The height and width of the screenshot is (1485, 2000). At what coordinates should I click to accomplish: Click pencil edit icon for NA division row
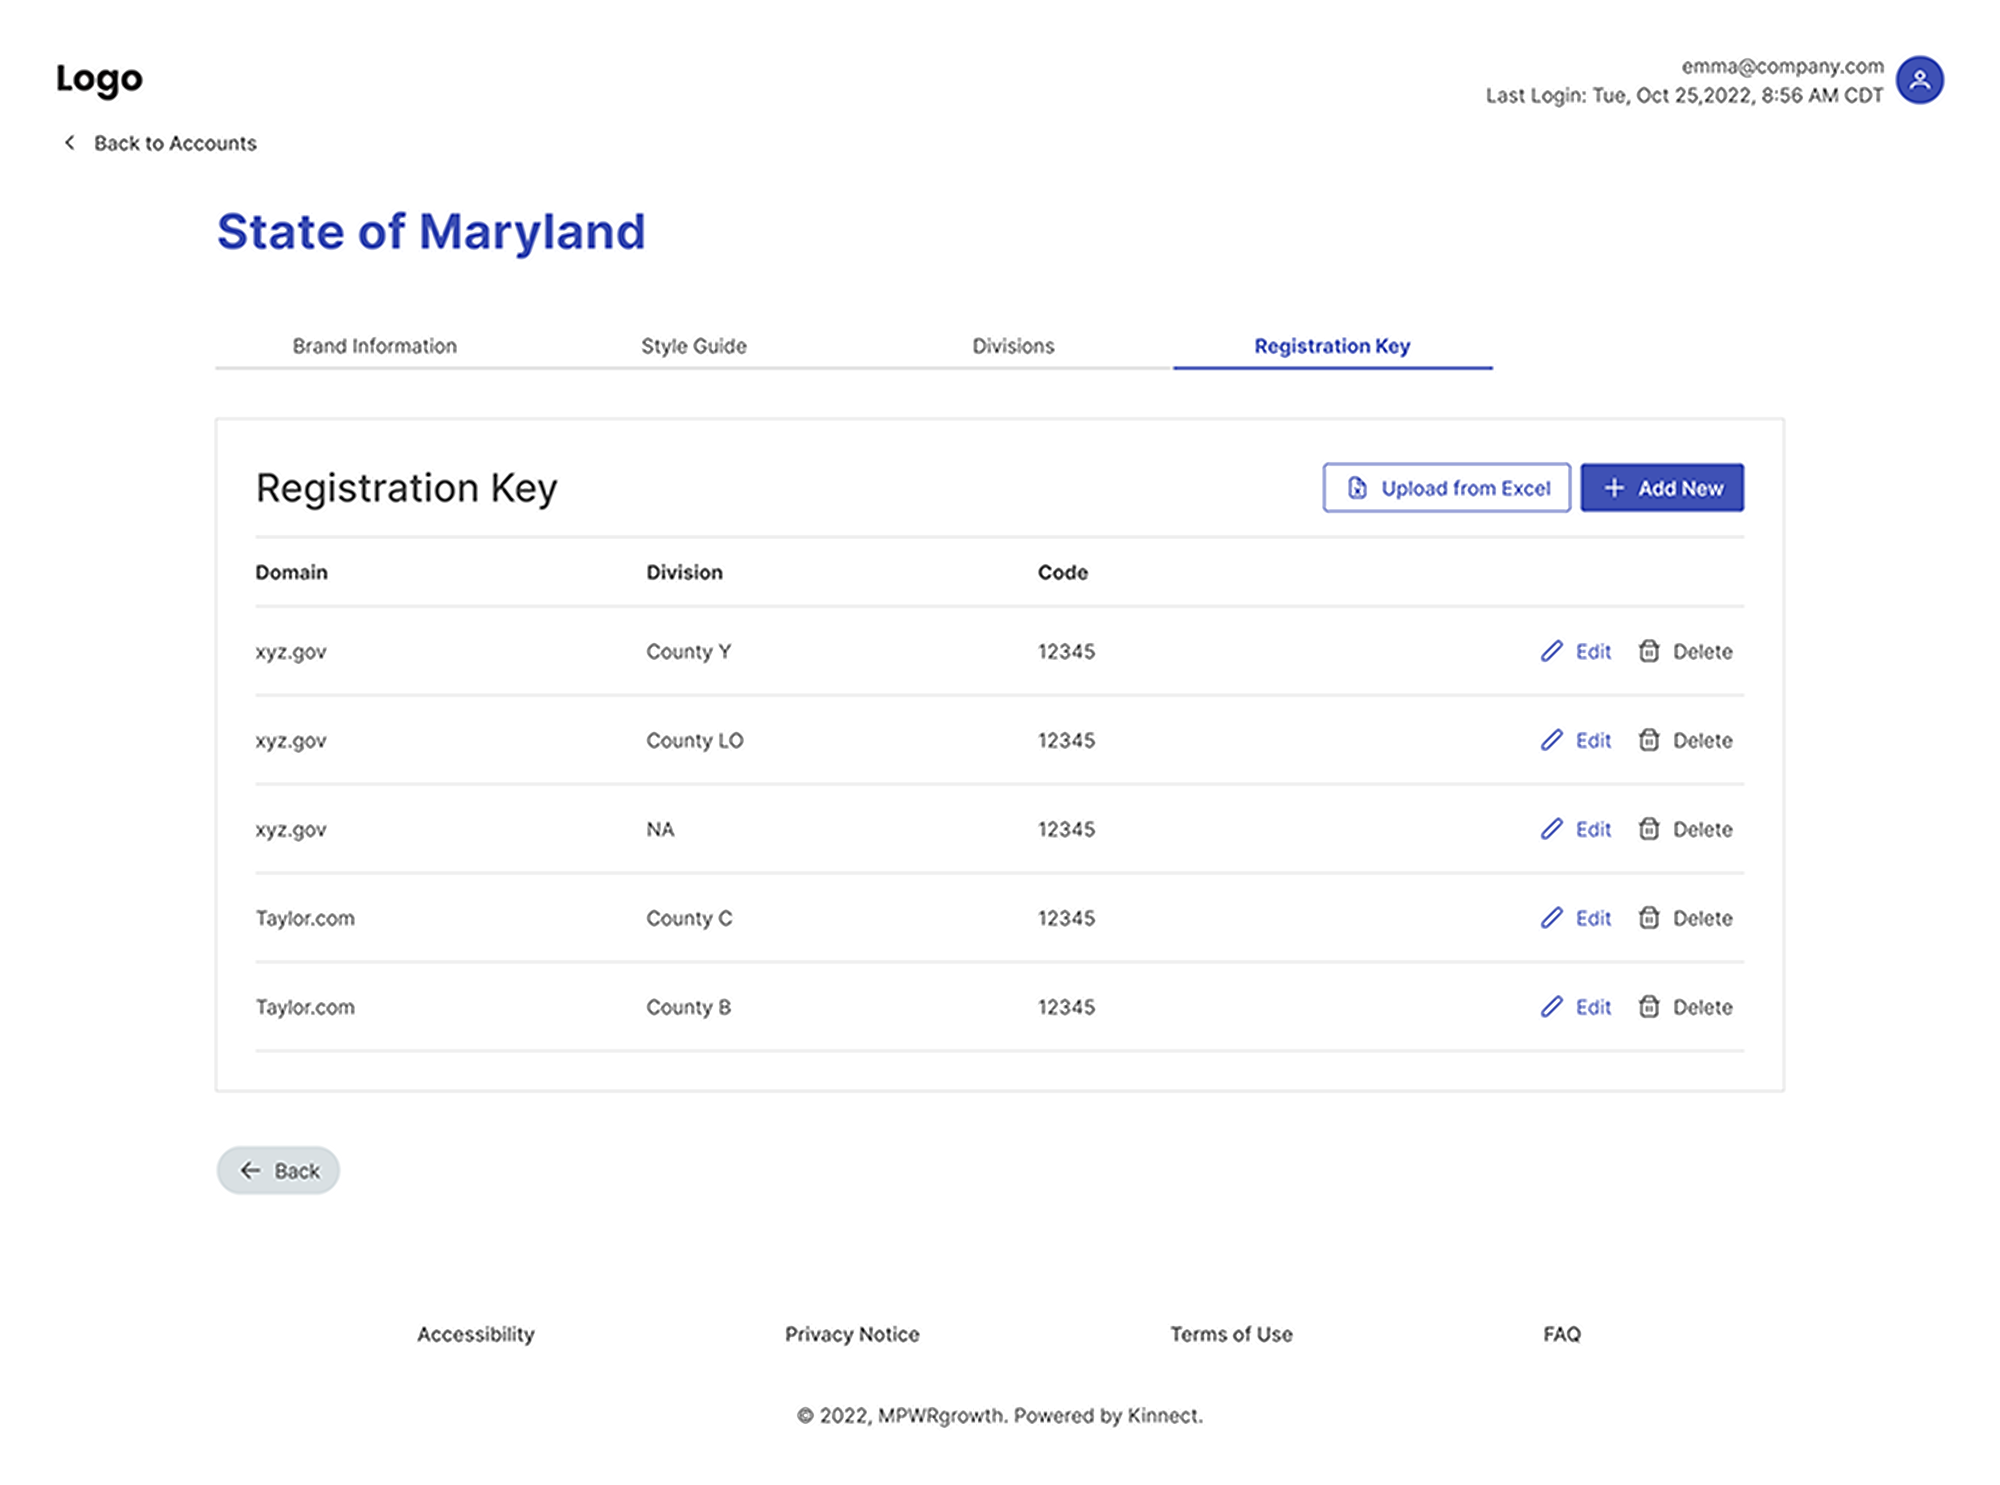tap(1551, 829)
